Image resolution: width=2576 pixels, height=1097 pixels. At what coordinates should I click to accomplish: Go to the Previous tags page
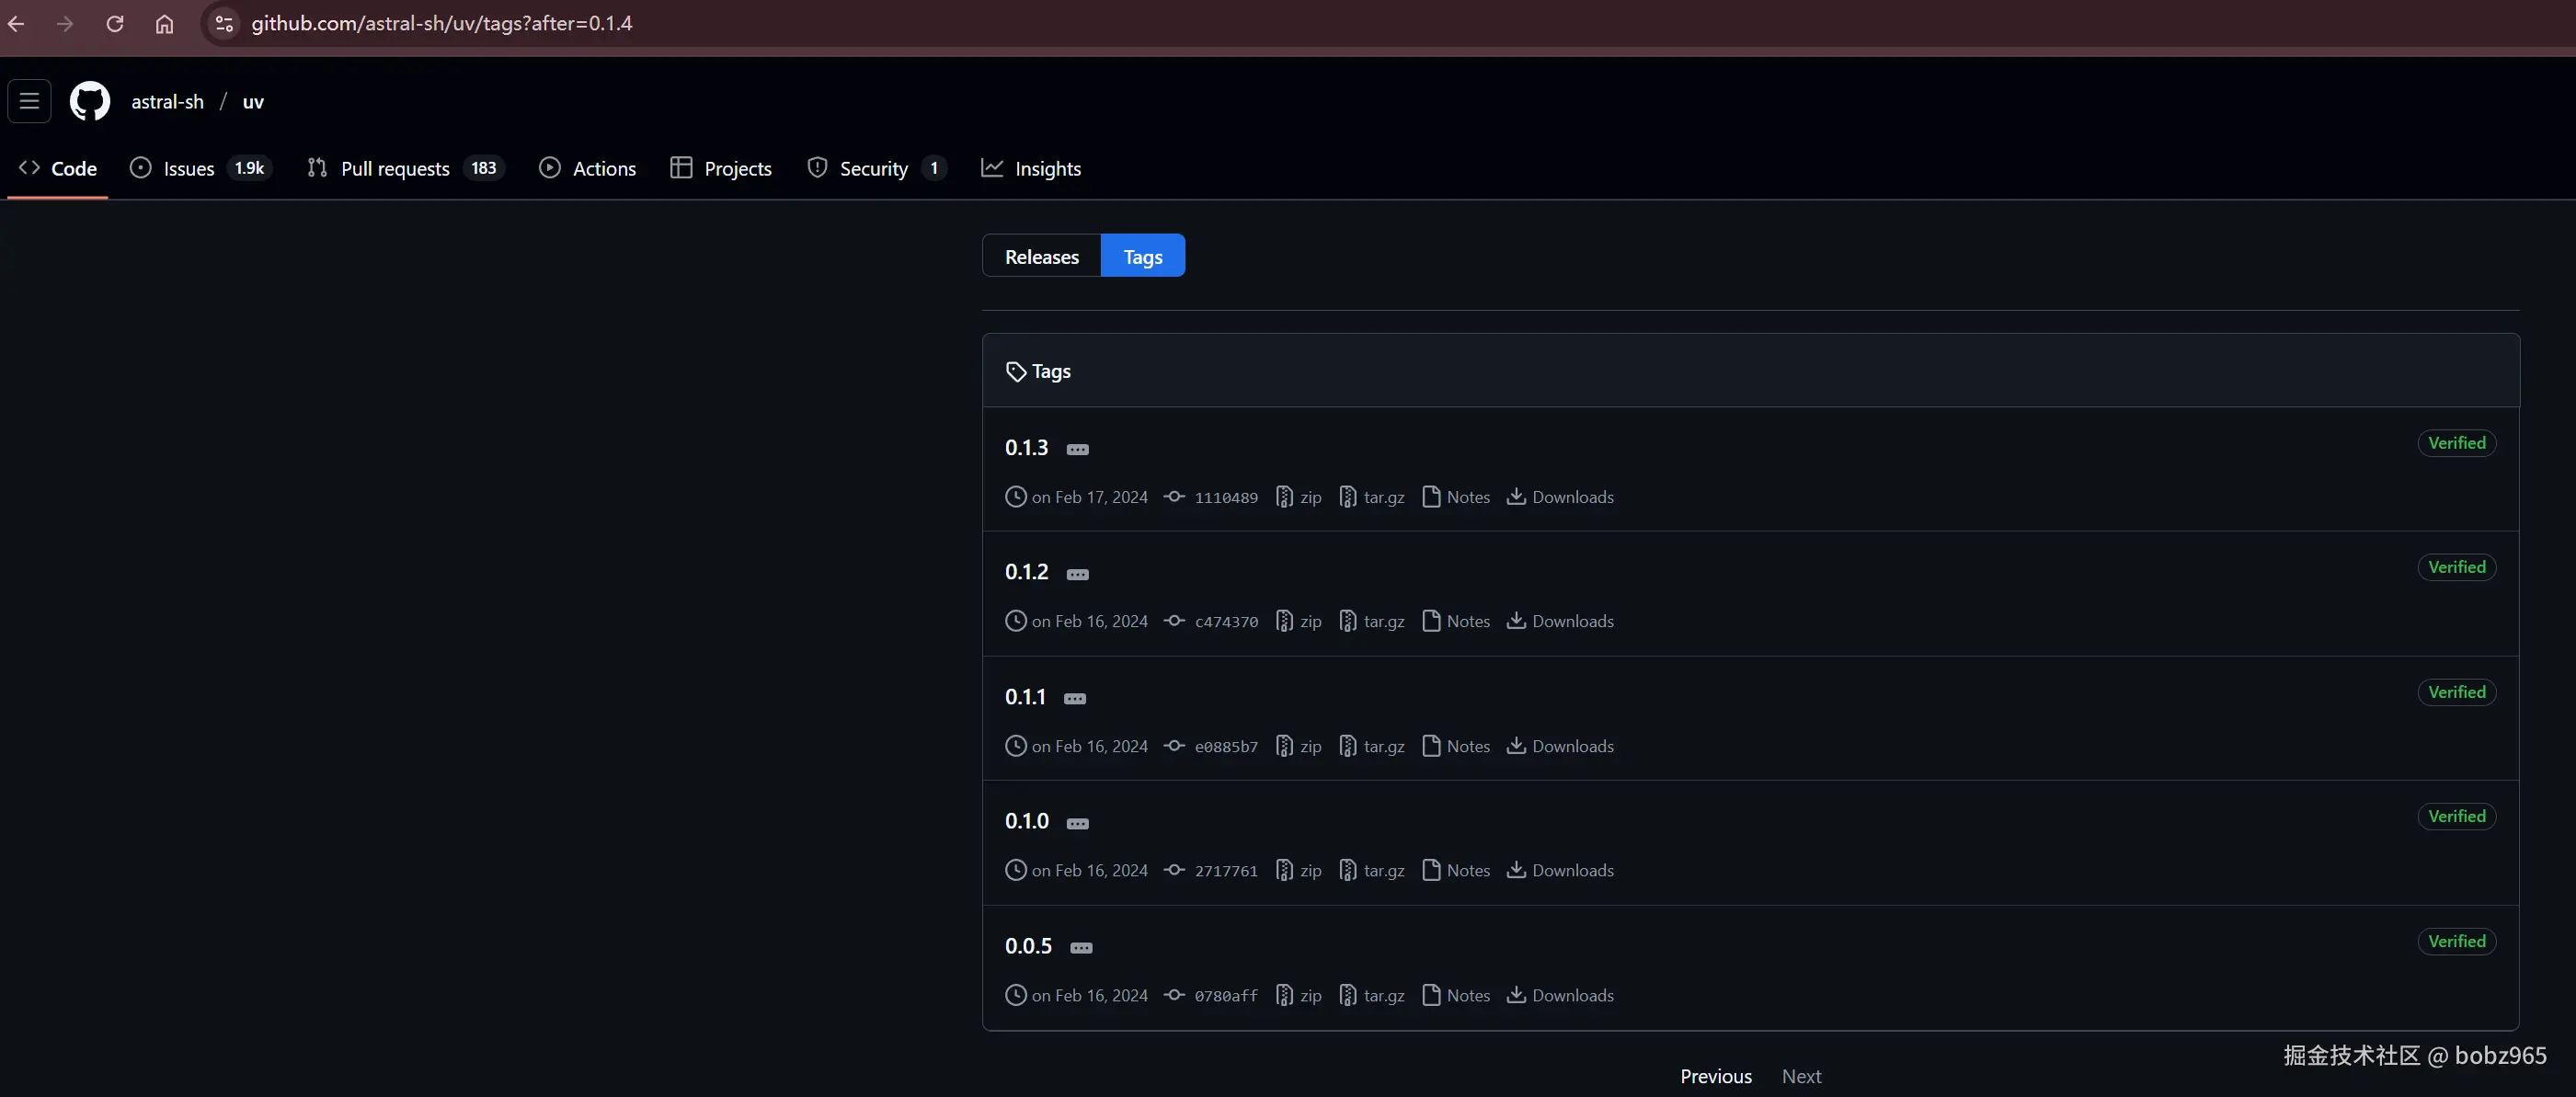point(1715,1076)
